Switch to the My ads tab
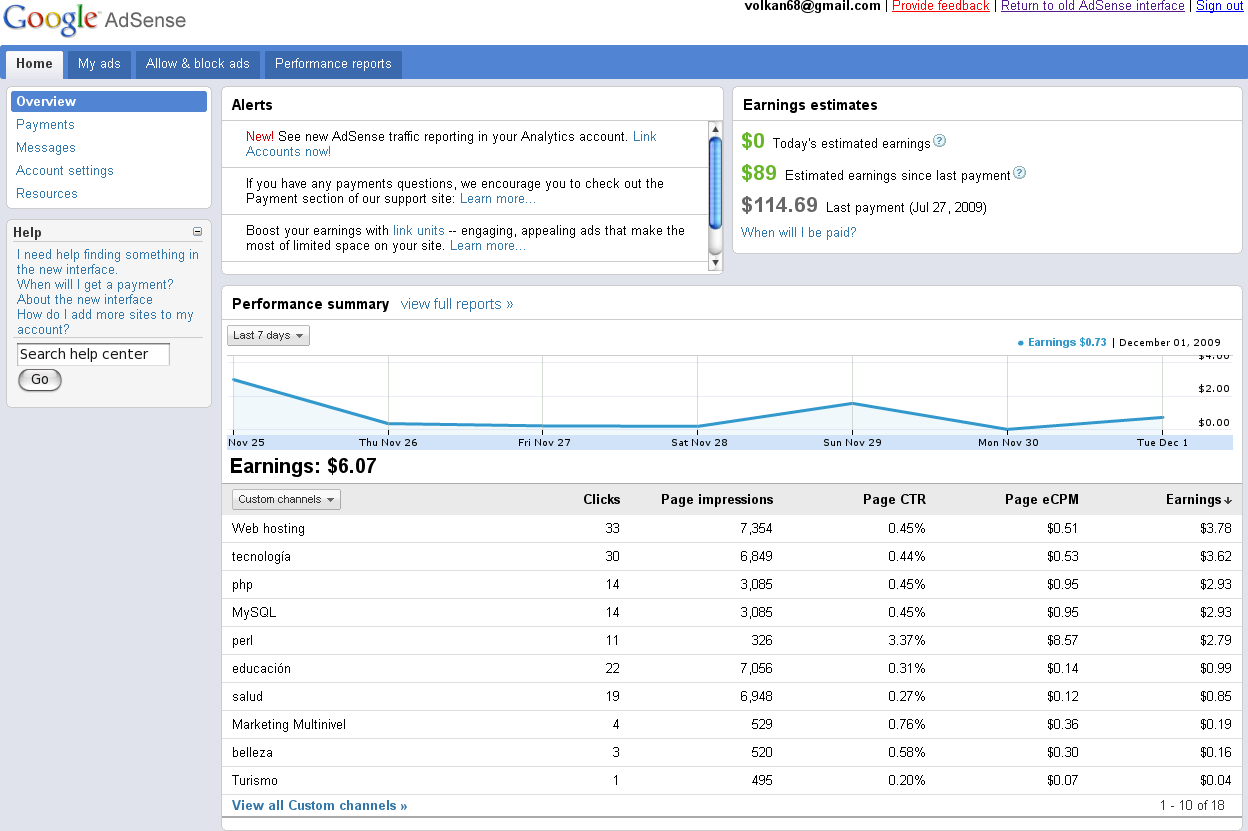The image size is (1248, 831). [99, 64]
